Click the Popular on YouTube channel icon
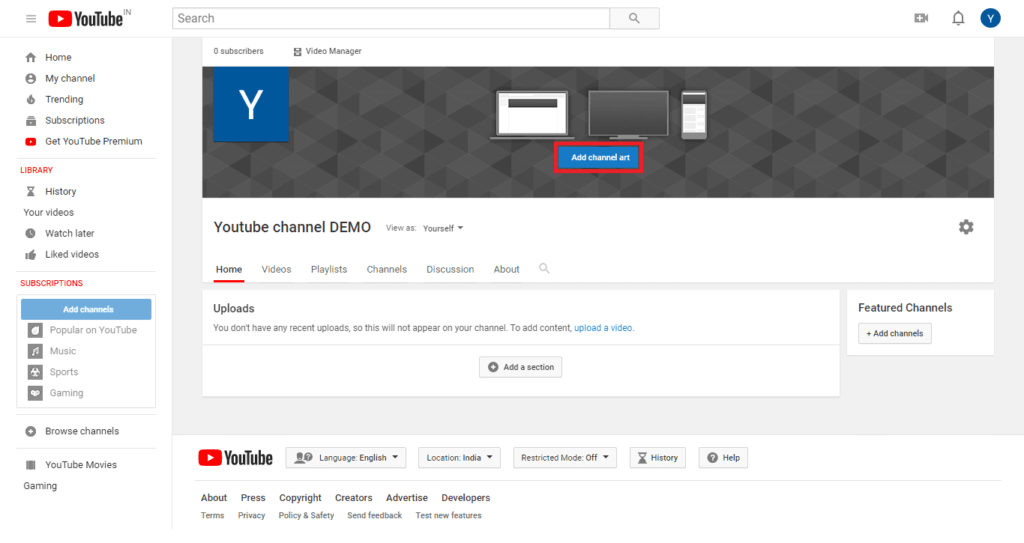This screenshot has width=1024, height=543. [x=35, y=330]
